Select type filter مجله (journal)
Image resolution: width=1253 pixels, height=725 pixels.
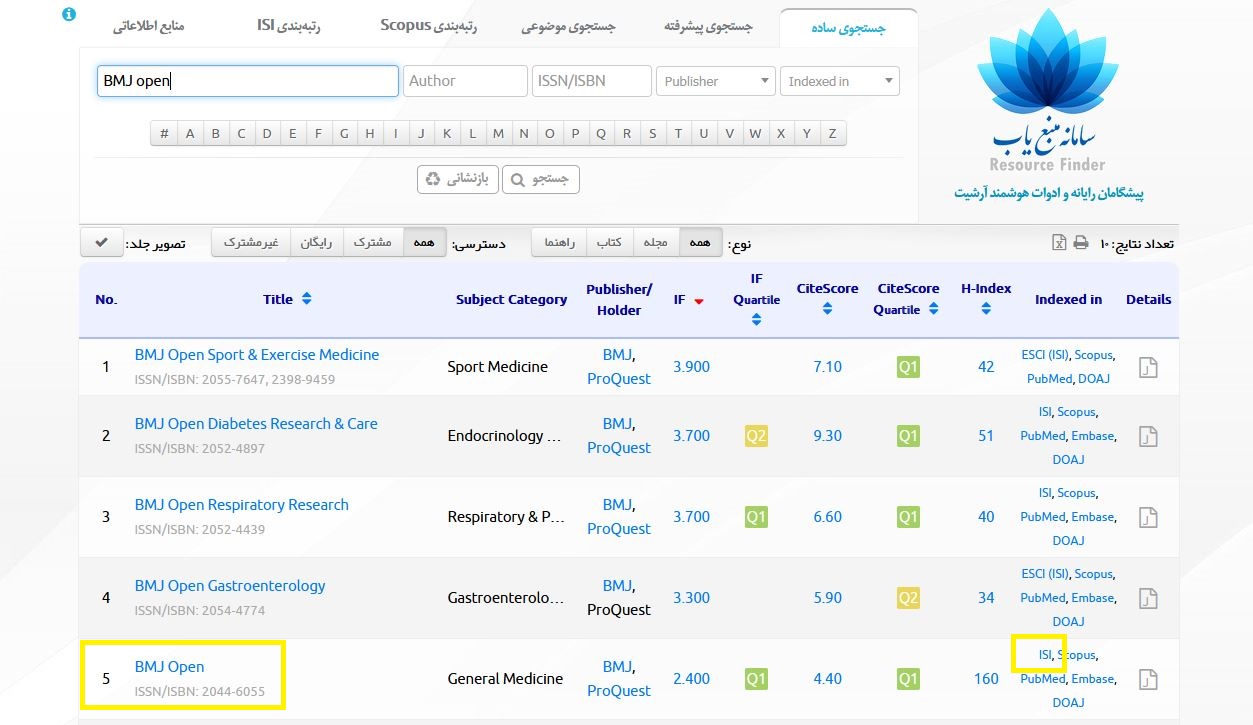pos(655,243)
